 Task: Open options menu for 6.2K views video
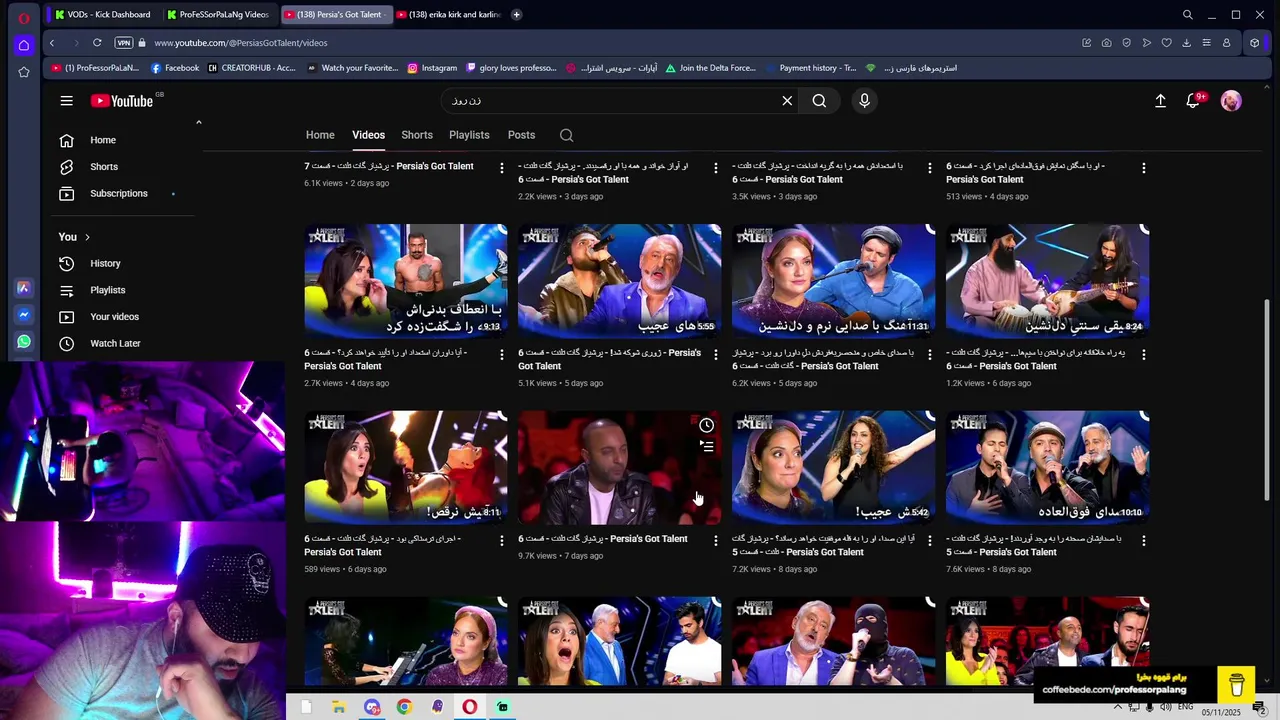[930, 354]
